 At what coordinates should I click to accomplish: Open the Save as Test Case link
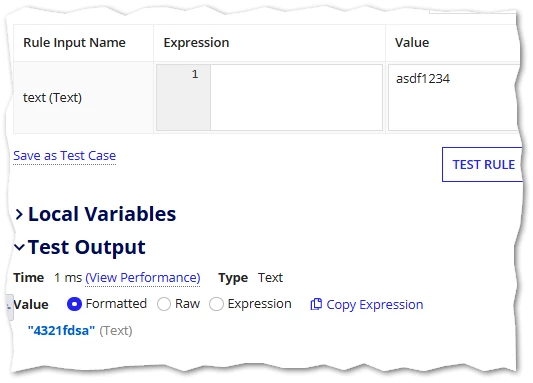pyautogui.click(x=65, y=156)
